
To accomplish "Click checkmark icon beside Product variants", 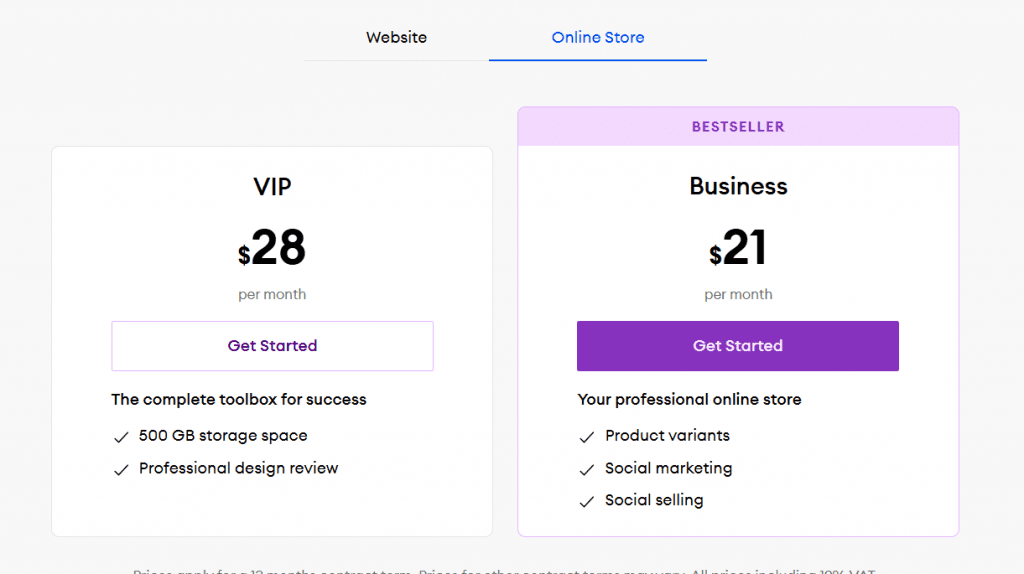I will tap(587, 437).
